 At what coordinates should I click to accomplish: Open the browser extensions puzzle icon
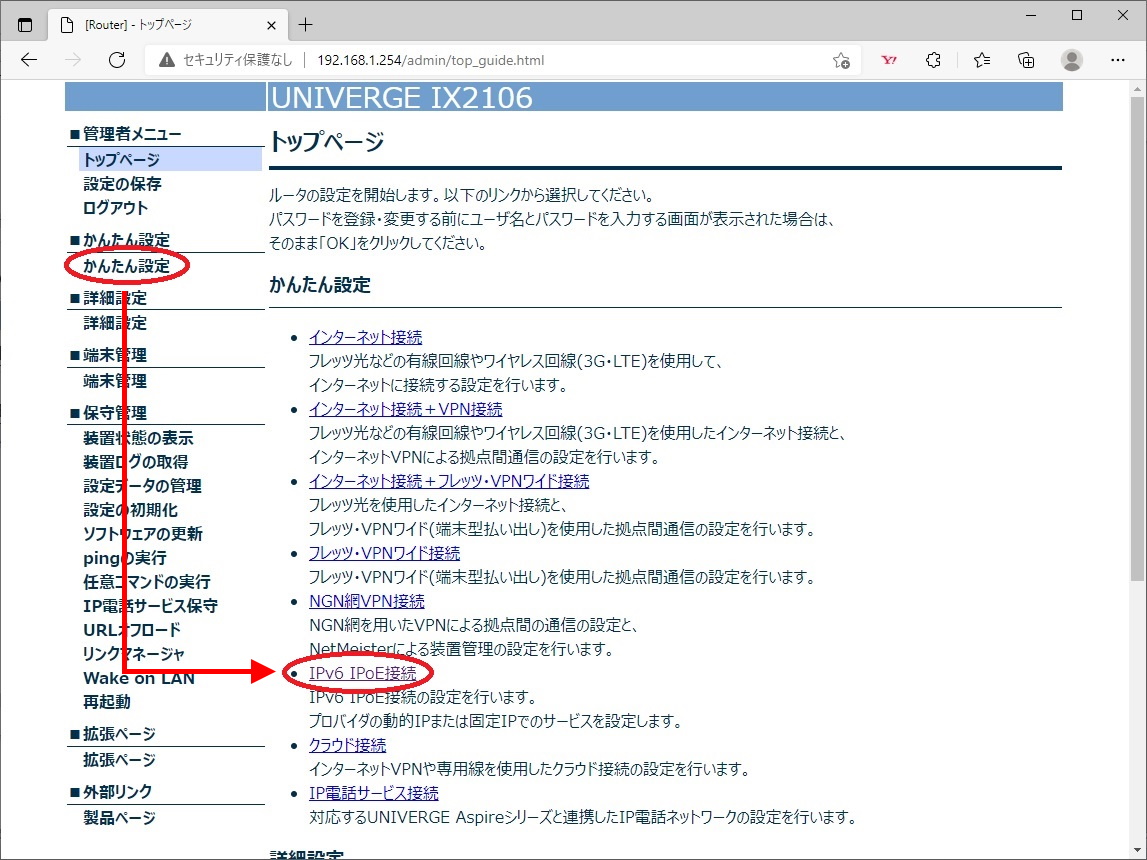point(933,60)
